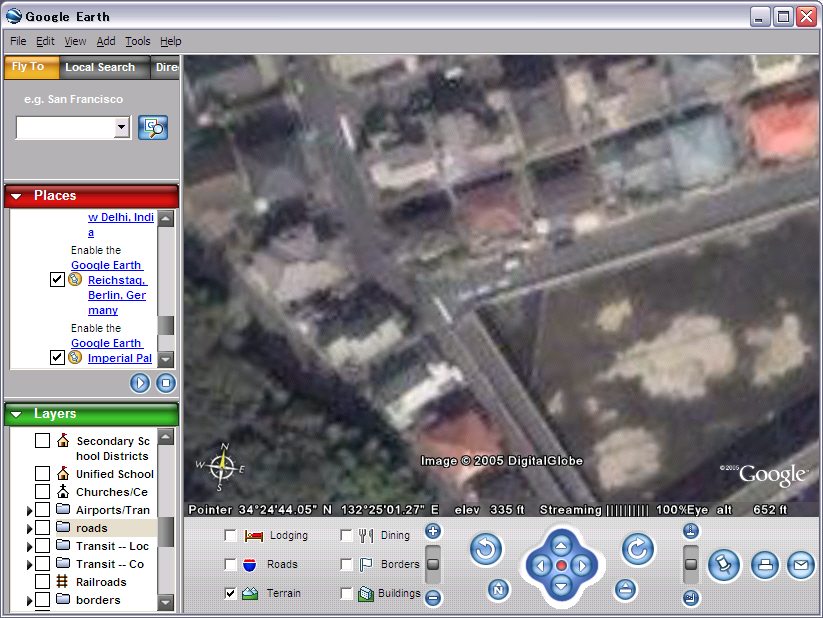This screenshot has height=618, width=823.
Task: Switch to the Local Search tab
Action: [x=100, y=67]
